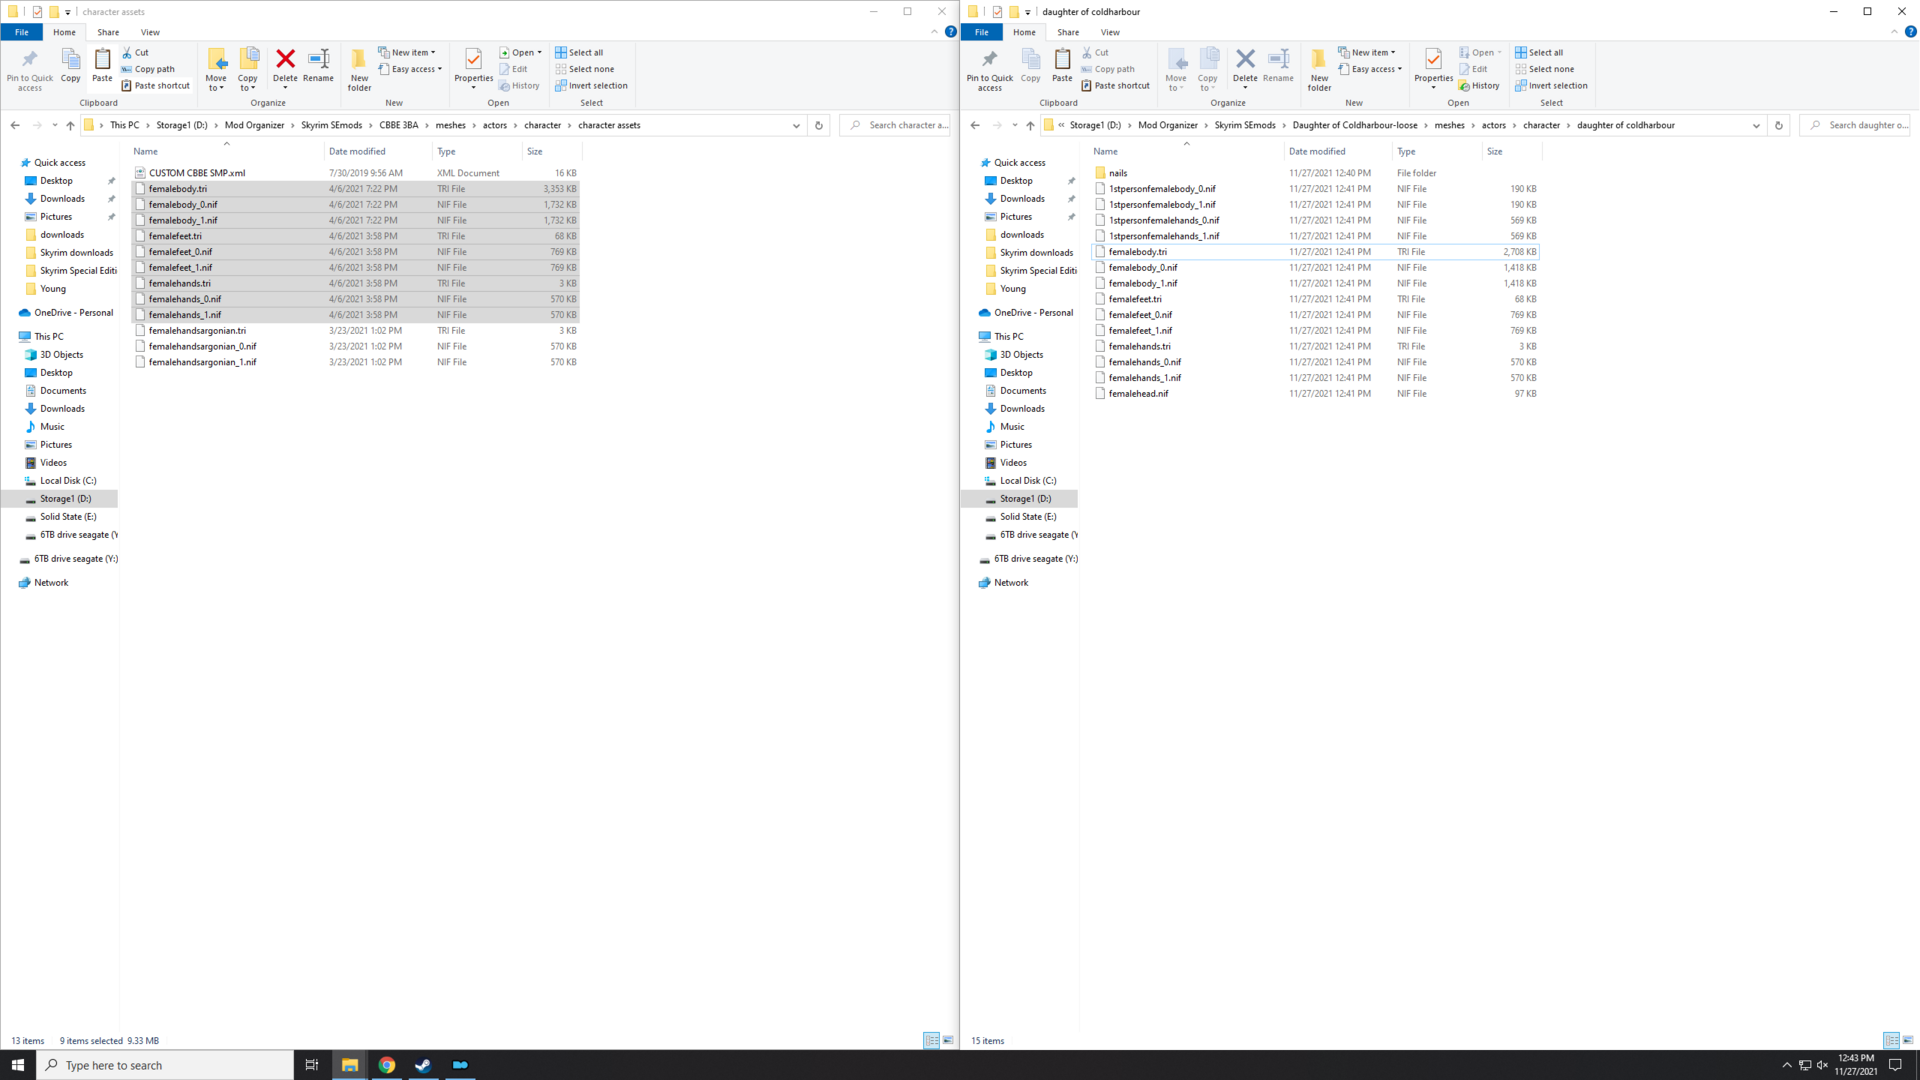1920x1080 pixels.
Task: Open File menu in right window
Action: [x=981, y=32]
